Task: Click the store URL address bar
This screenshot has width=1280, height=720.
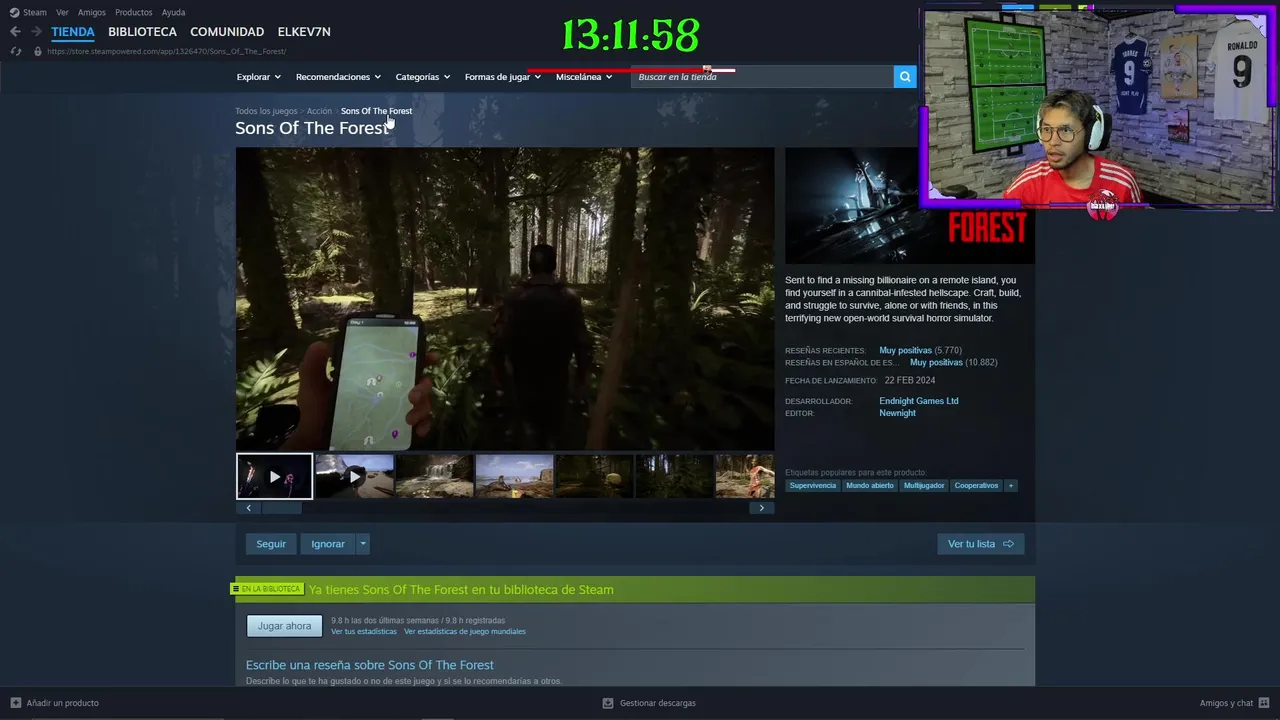Action: [x=166, y=51]
